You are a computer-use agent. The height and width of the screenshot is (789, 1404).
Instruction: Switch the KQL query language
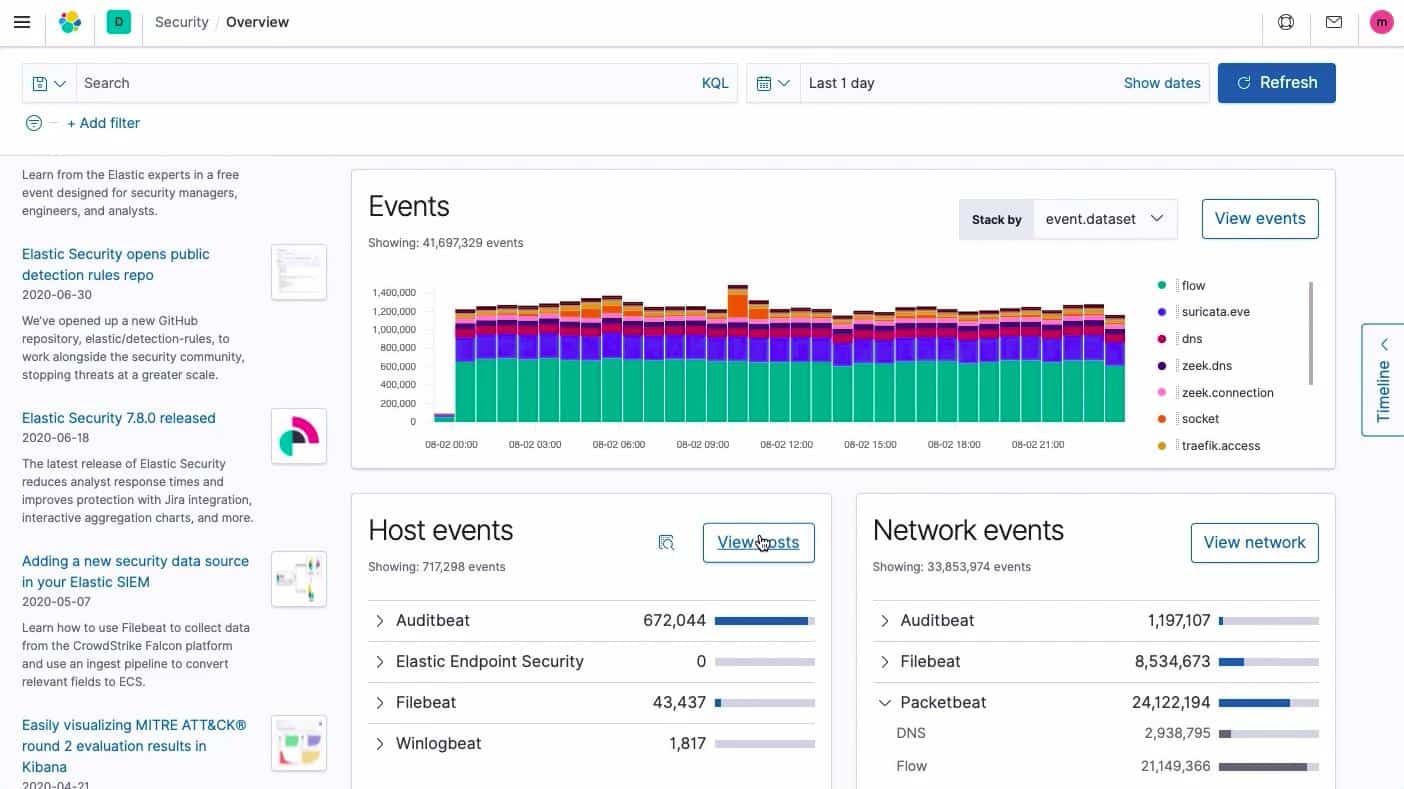coord(715,83)
